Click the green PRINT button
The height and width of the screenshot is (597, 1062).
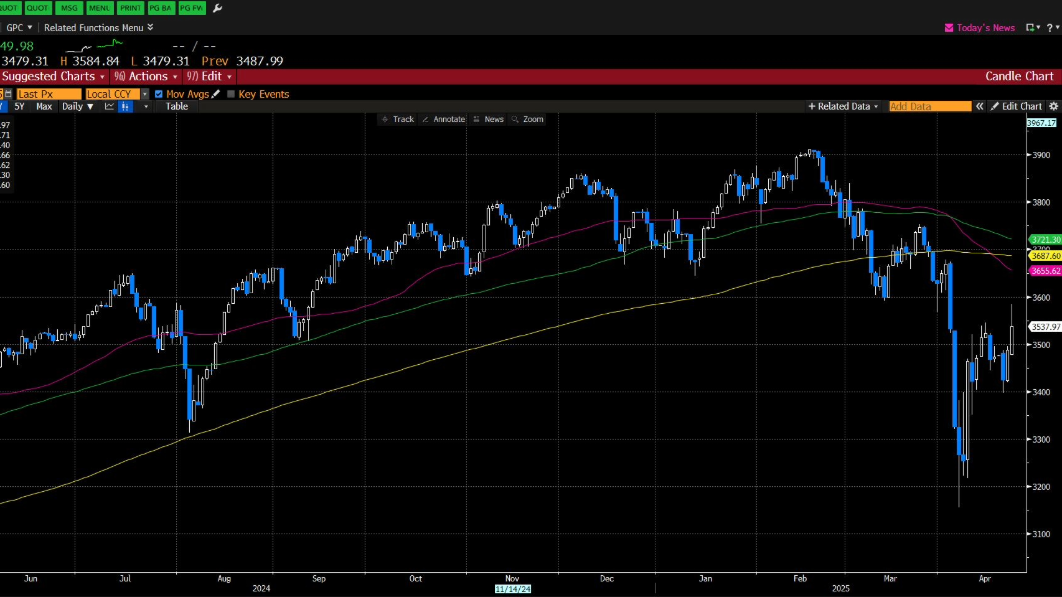[130, 8]
